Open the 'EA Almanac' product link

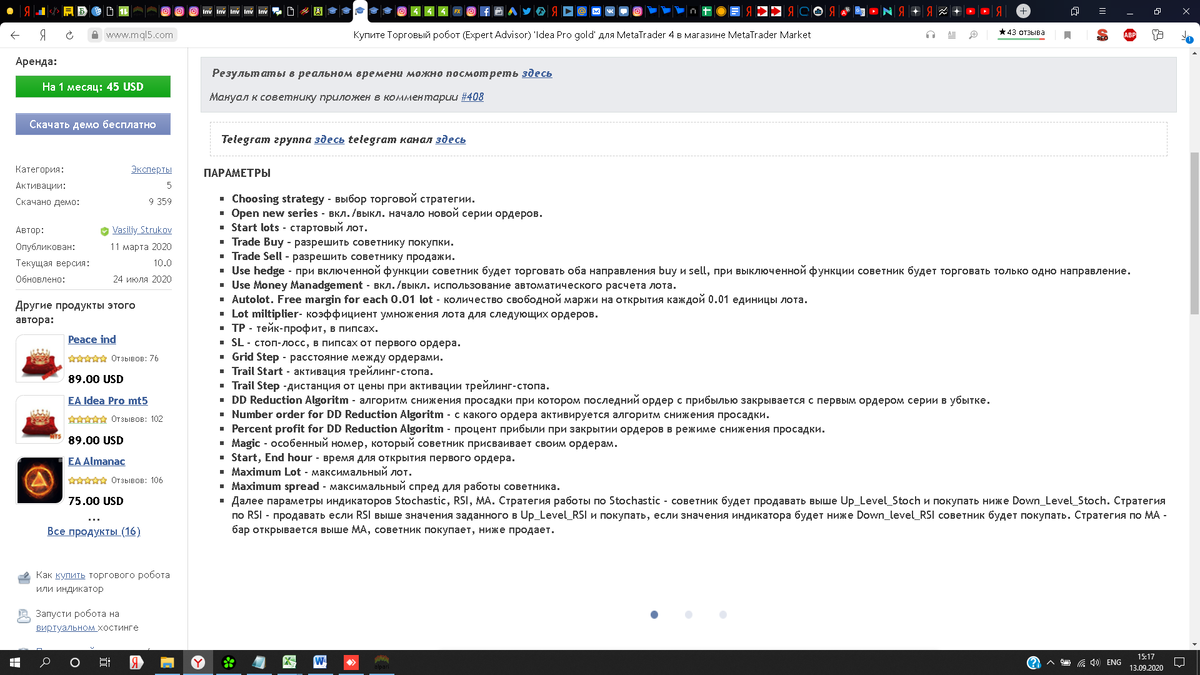[x=97, y=462]
